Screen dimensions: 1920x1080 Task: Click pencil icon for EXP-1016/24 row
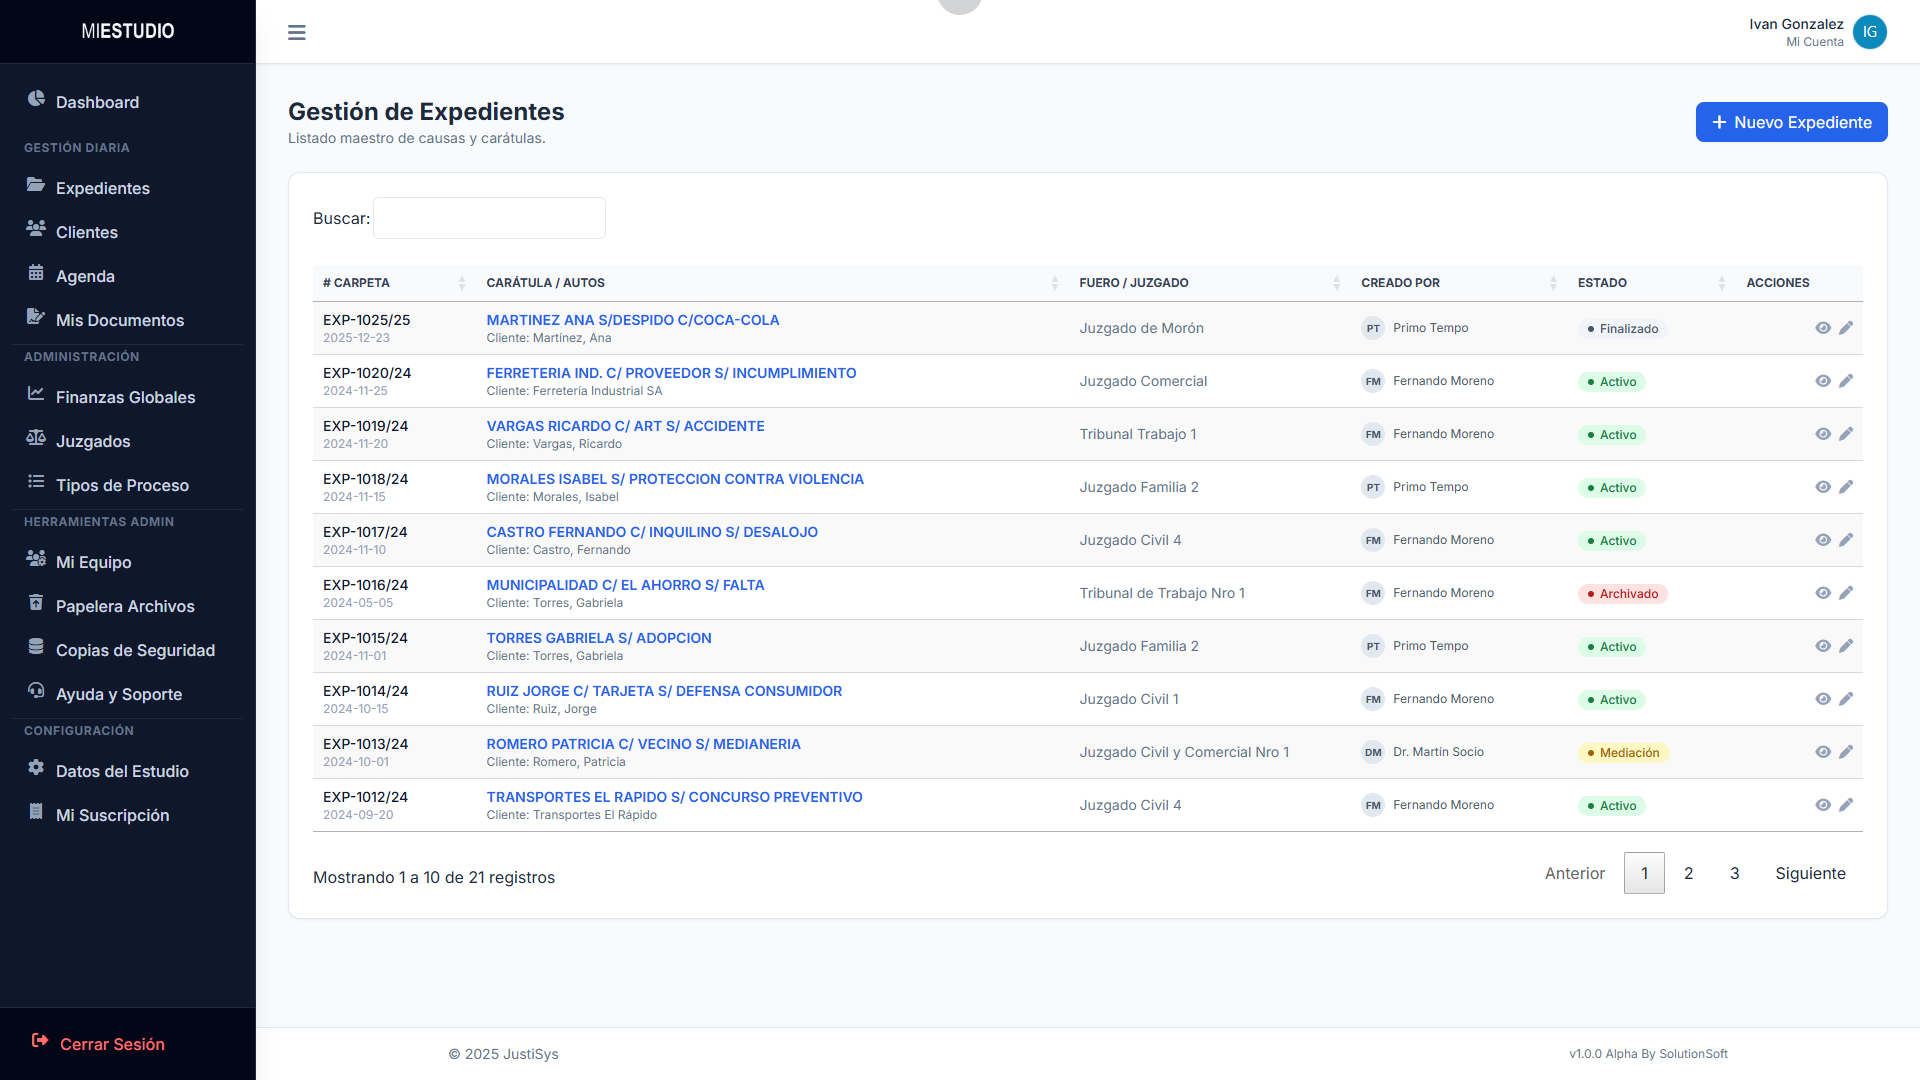point(1846,593)
